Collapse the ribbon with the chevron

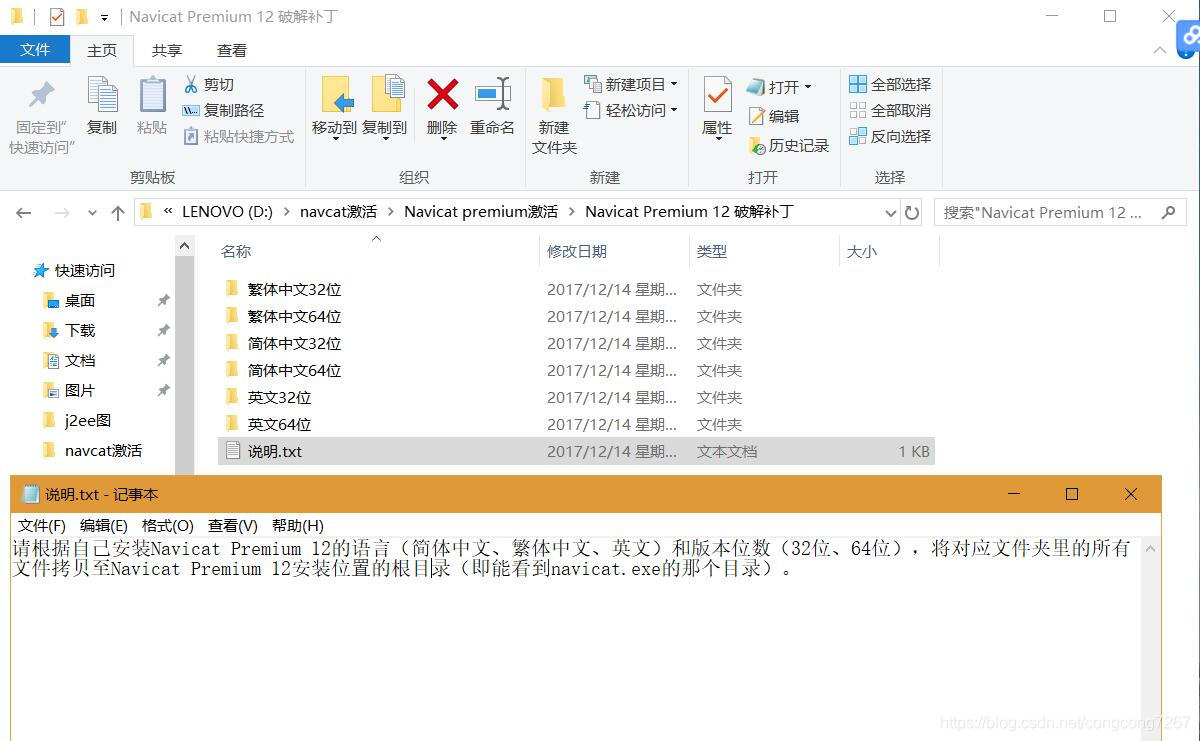(x=1160, y=50)
